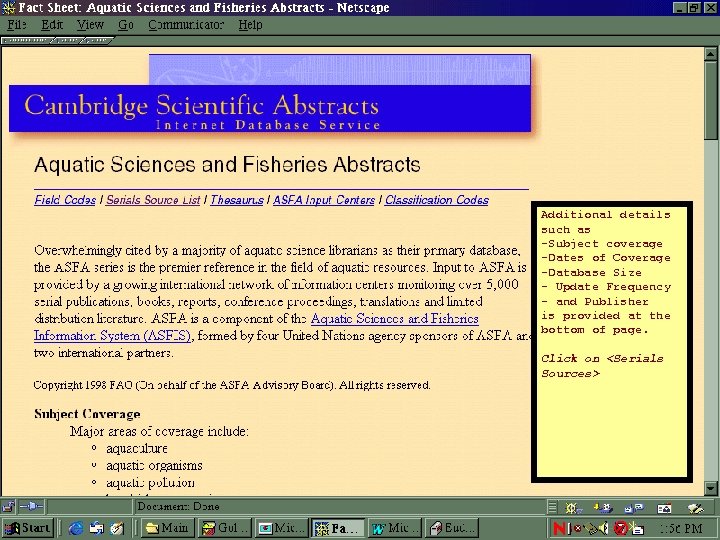Open Navigator from the component bar wheel icon
720x540 pixels.
pyautogui.click(x=574, y=507)
